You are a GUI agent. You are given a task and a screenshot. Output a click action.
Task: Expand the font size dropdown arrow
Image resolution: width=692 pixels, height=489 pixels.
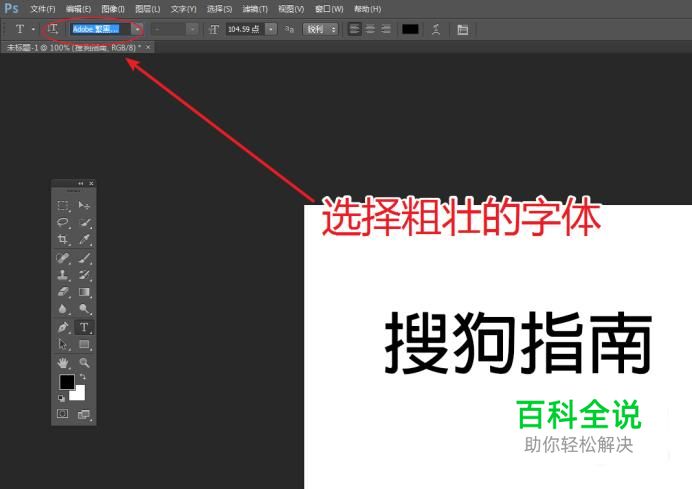[271, 29]
